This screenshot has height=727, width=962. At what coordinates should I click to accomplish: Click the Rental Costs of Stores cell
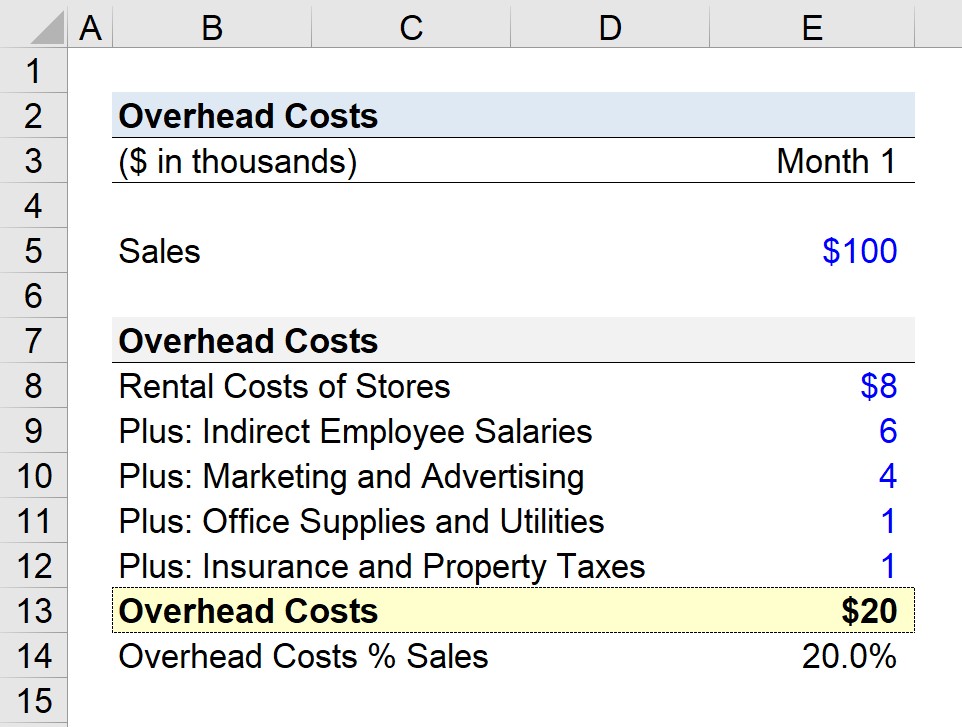pos(211,386)
